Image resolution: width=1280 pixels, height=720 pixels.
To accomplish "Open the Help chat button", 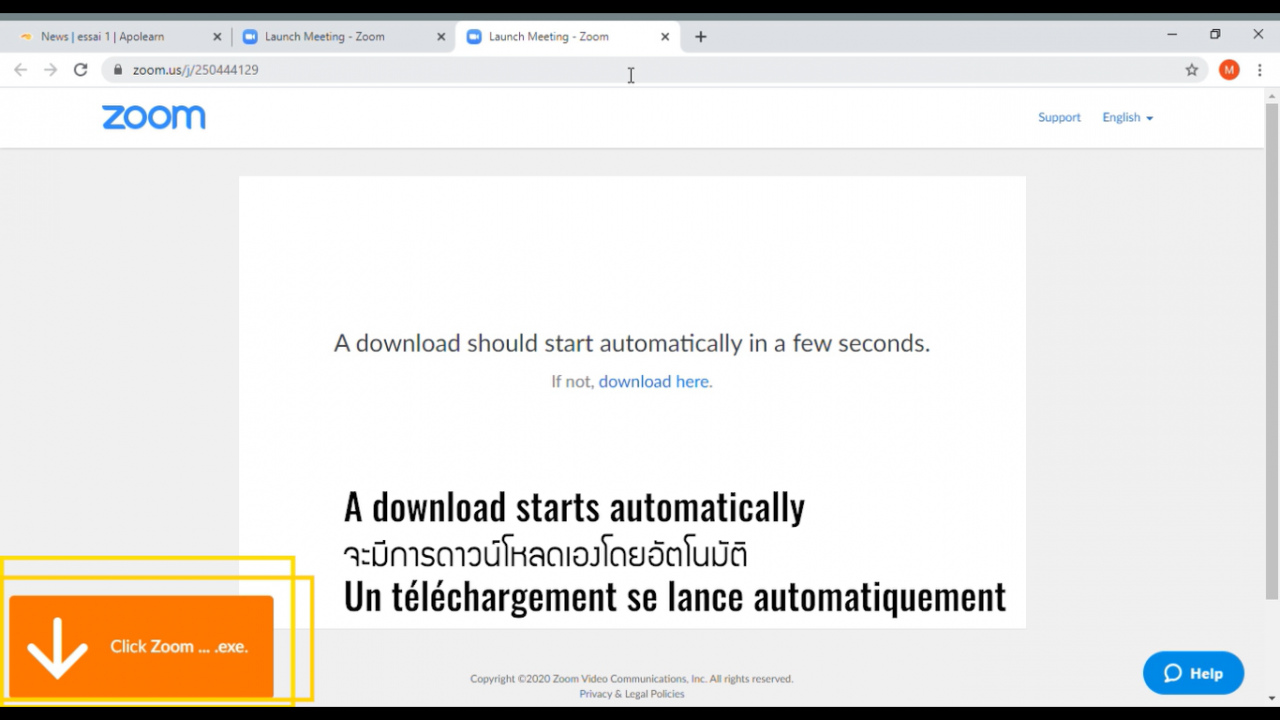I will point(1193,673).
